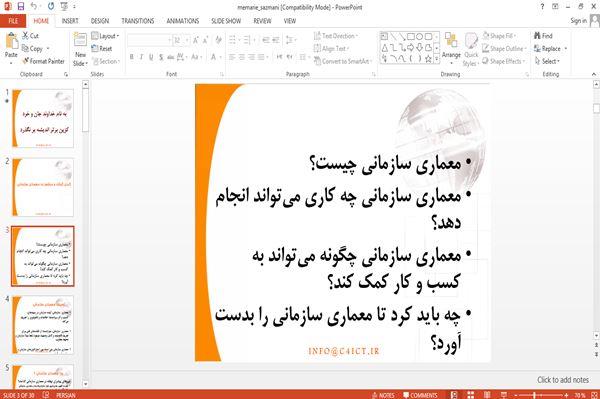Click the Copy button in Clipboard group

tap(32, 49)
